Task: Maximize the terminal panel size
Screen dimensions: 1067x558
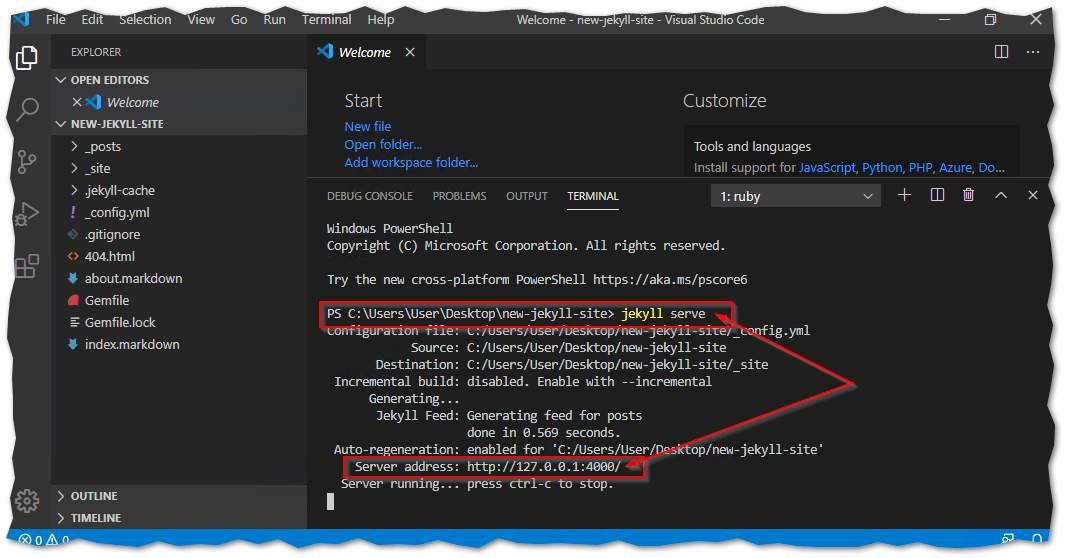Action: (1001, 195)
